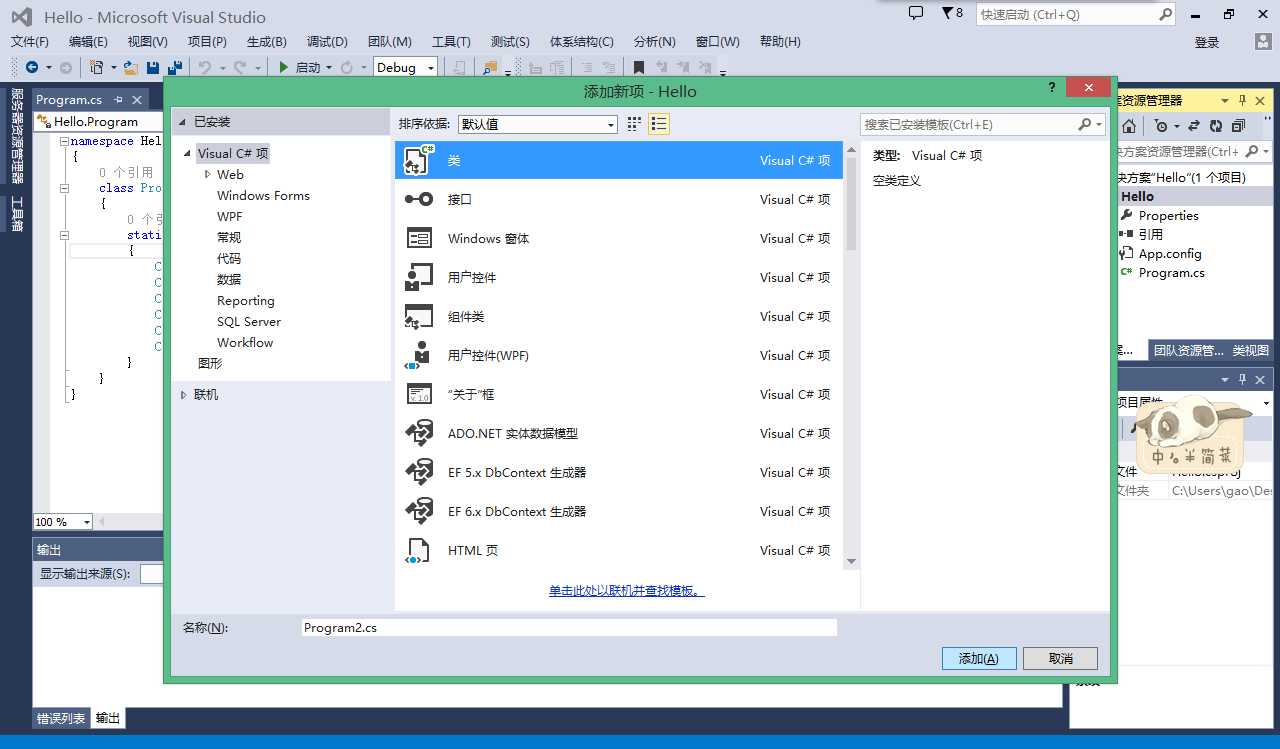Choose the 组件类 template

tap(619, 316)
